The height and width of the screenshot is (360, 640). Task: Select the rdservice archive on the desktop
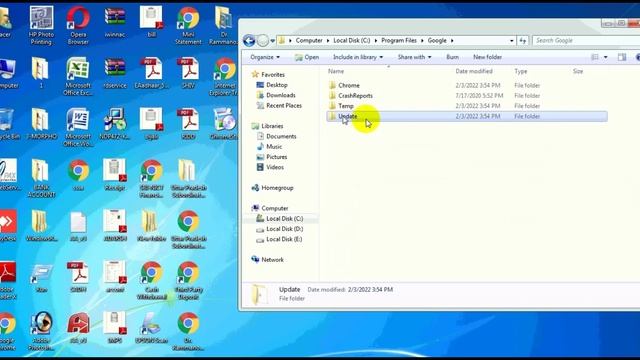point(115,73)
